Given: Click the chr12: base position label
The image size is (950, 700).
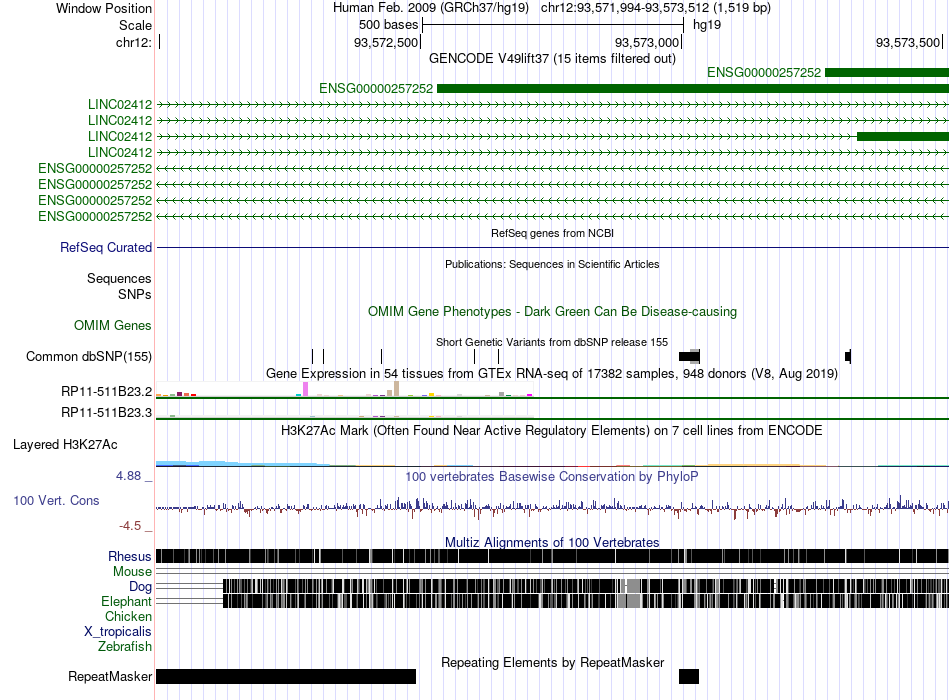Looking at the screenshot, I should (x=134, y=42).
